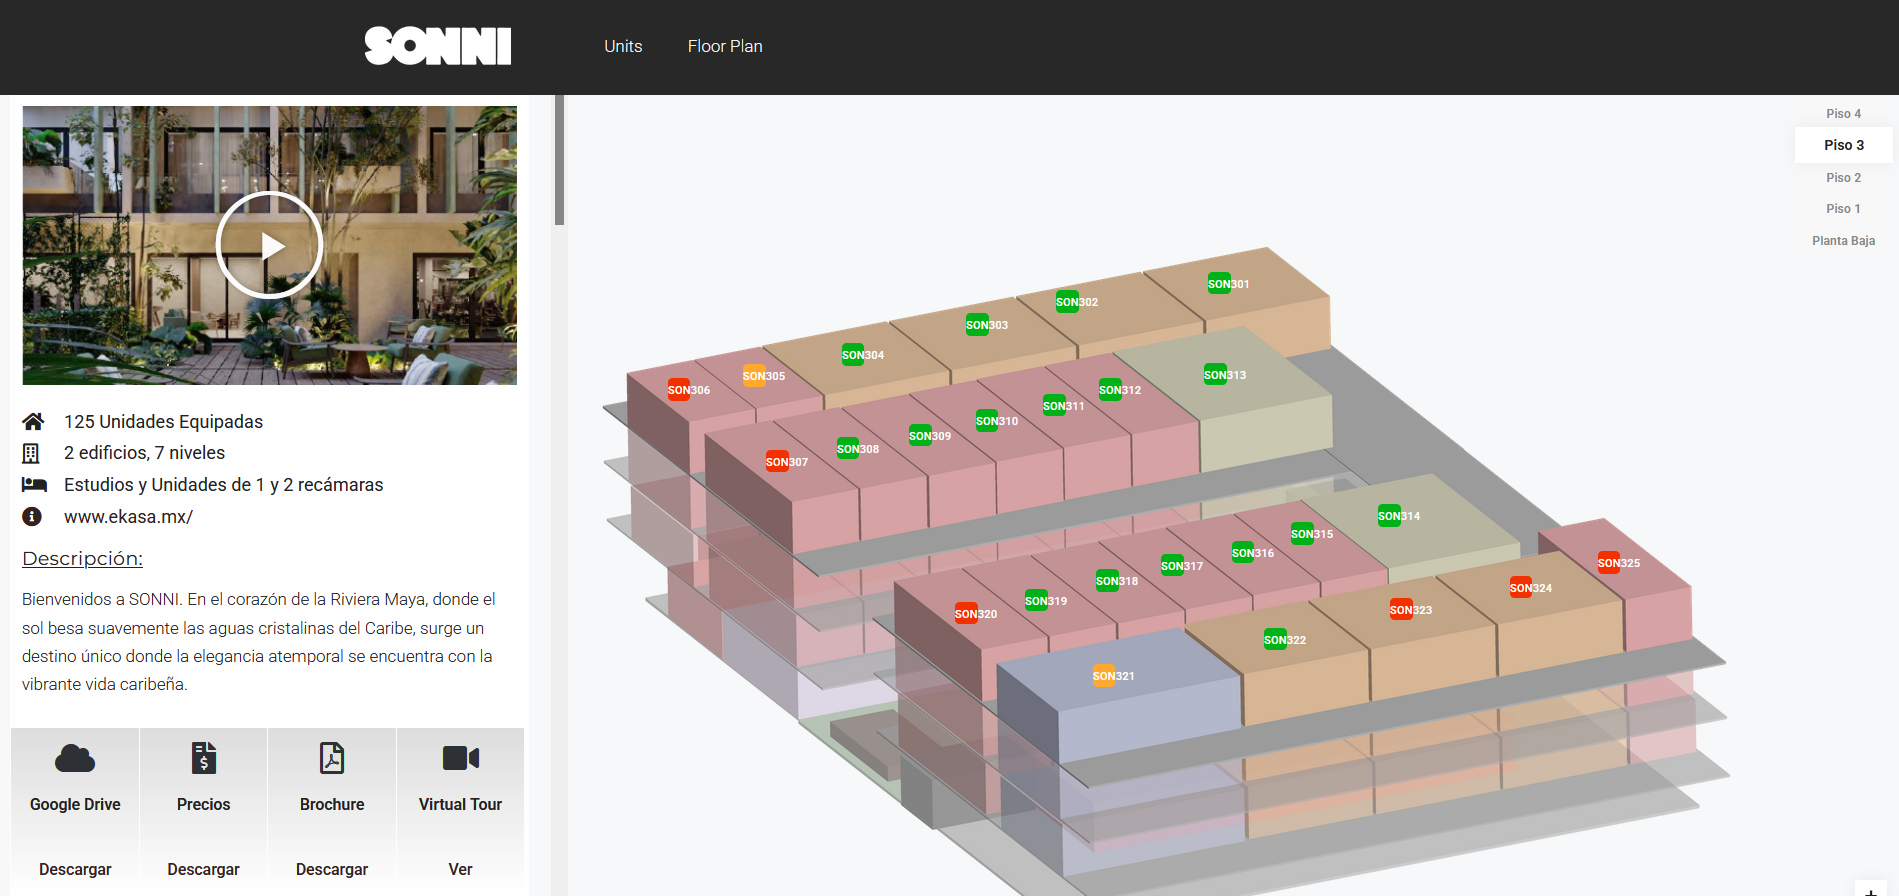Screen dimensions: 1899x896
Task: Select unit SON306 red marker
Action: 679,390
